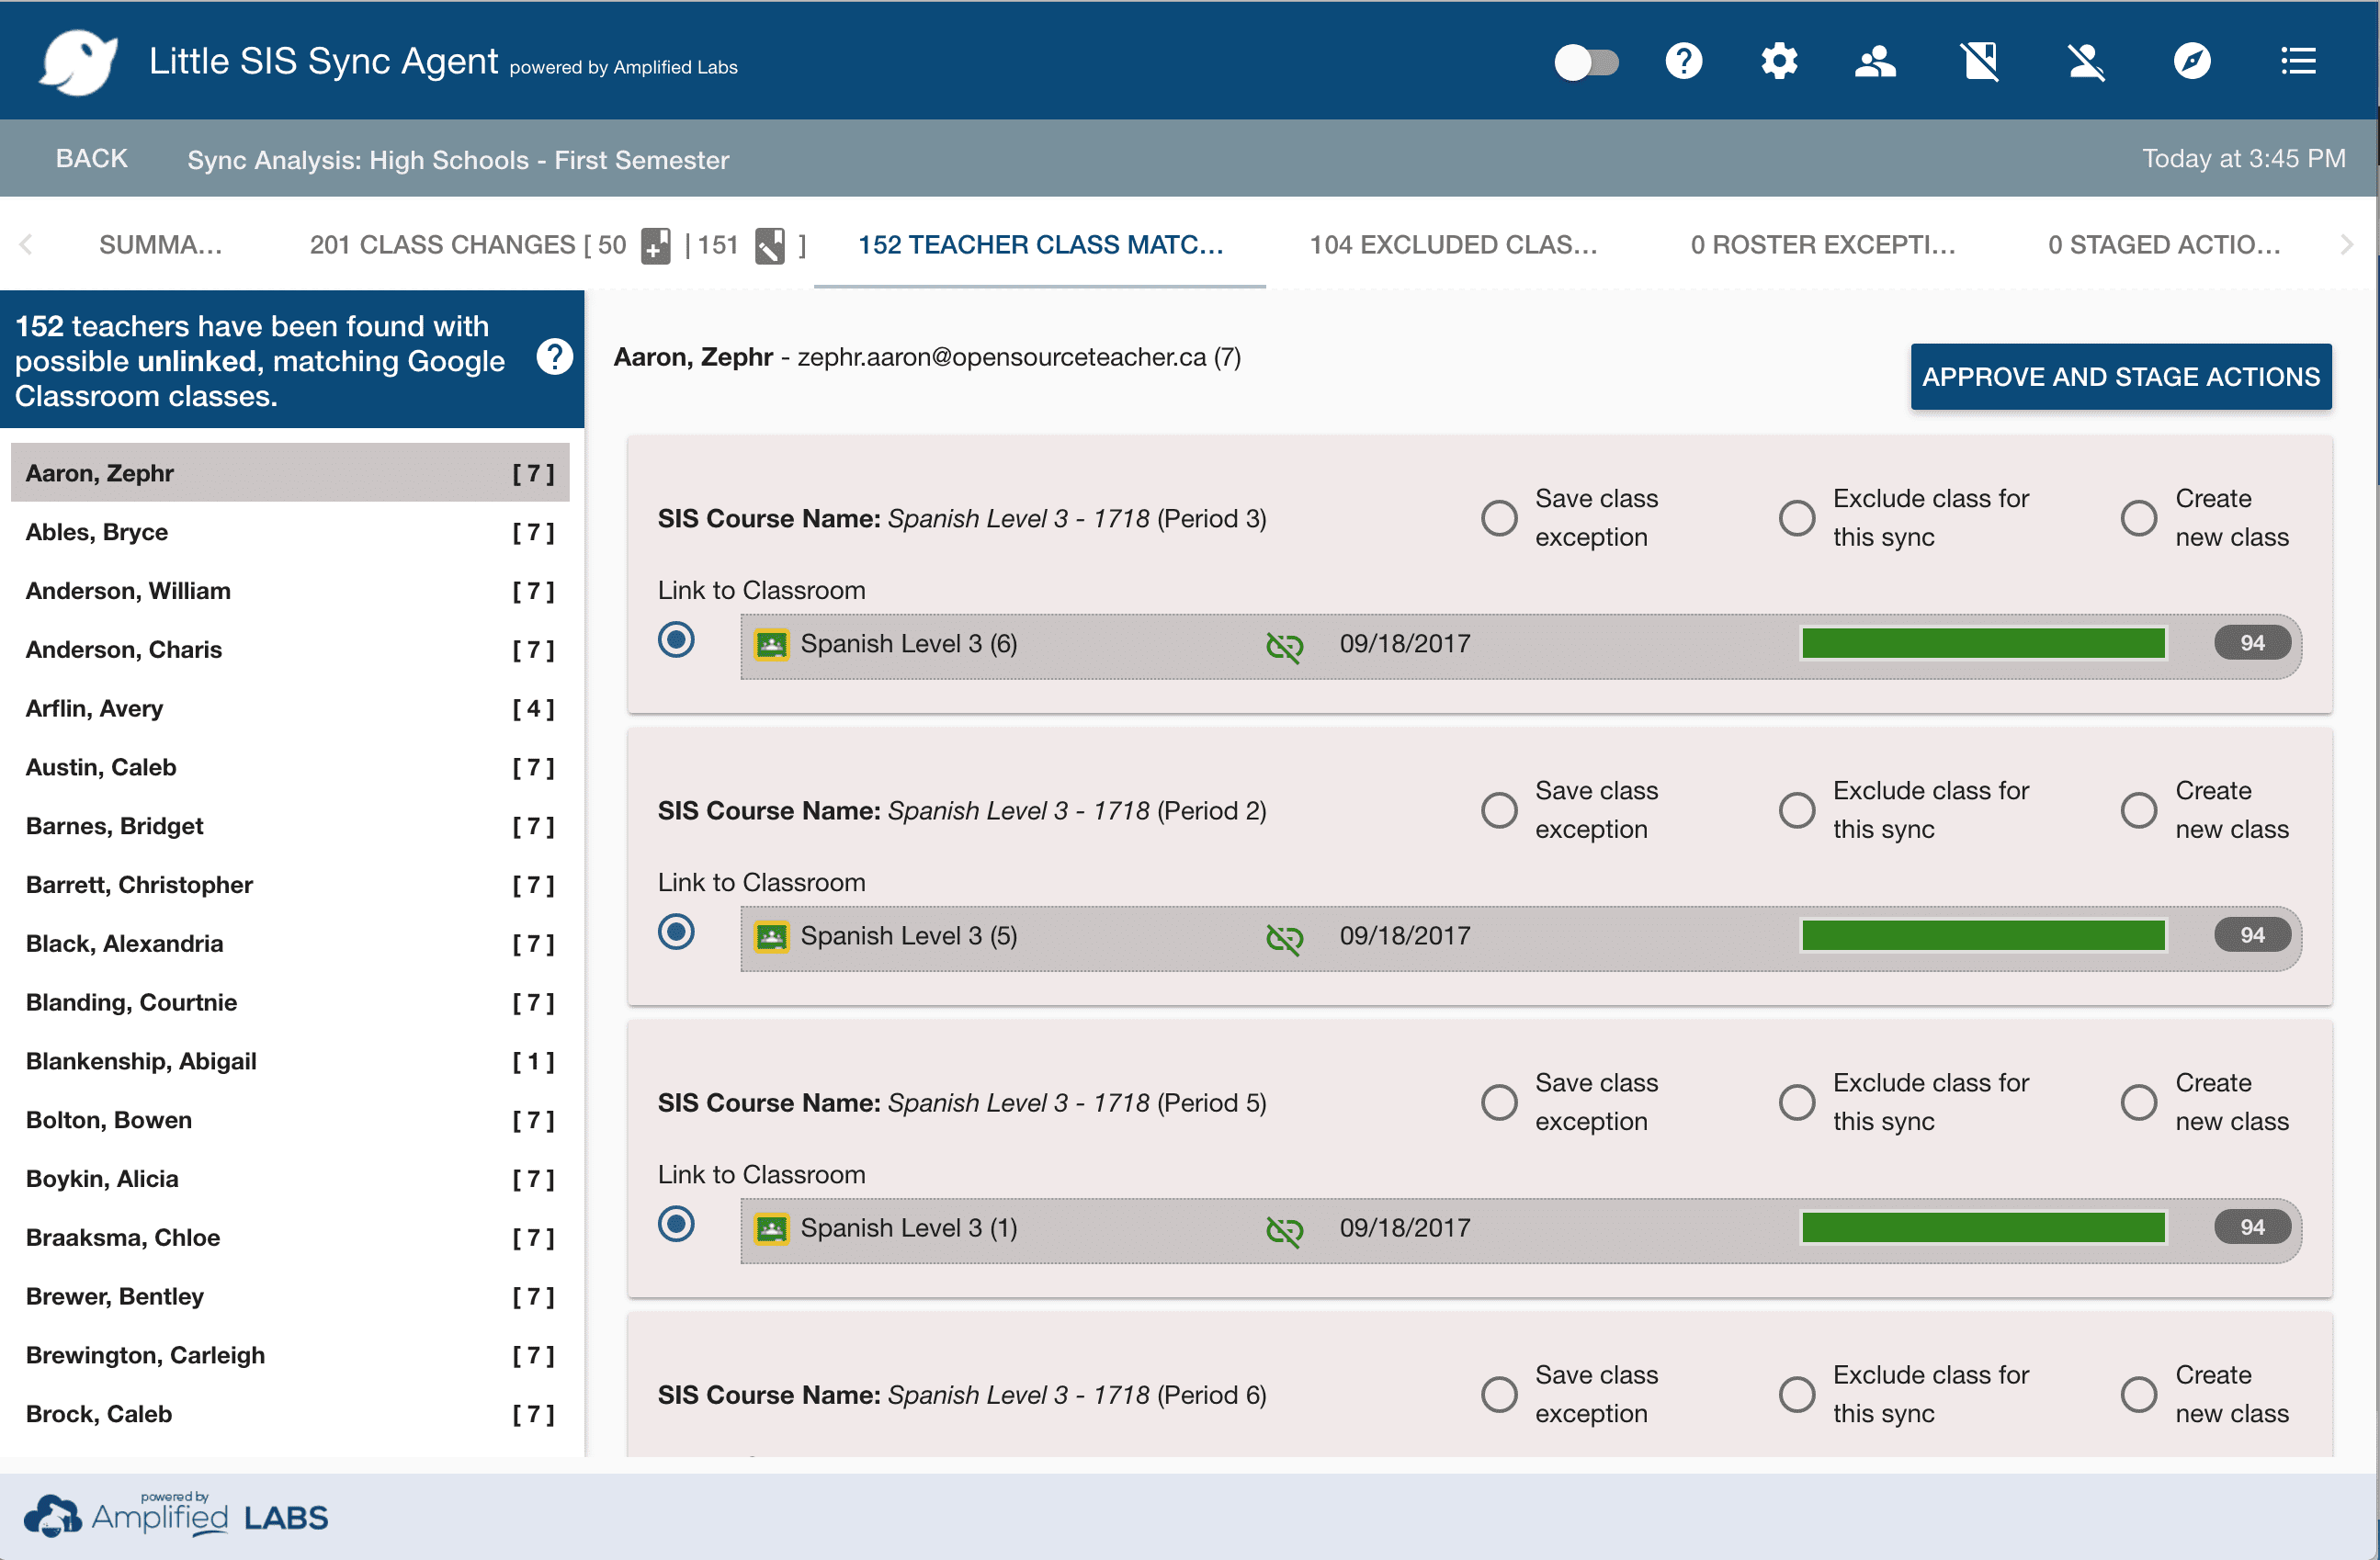Click the excluded classes (crossed-out book) icon
The width and height of the screenshot is (2380, 1560).
coord(1980,62)
